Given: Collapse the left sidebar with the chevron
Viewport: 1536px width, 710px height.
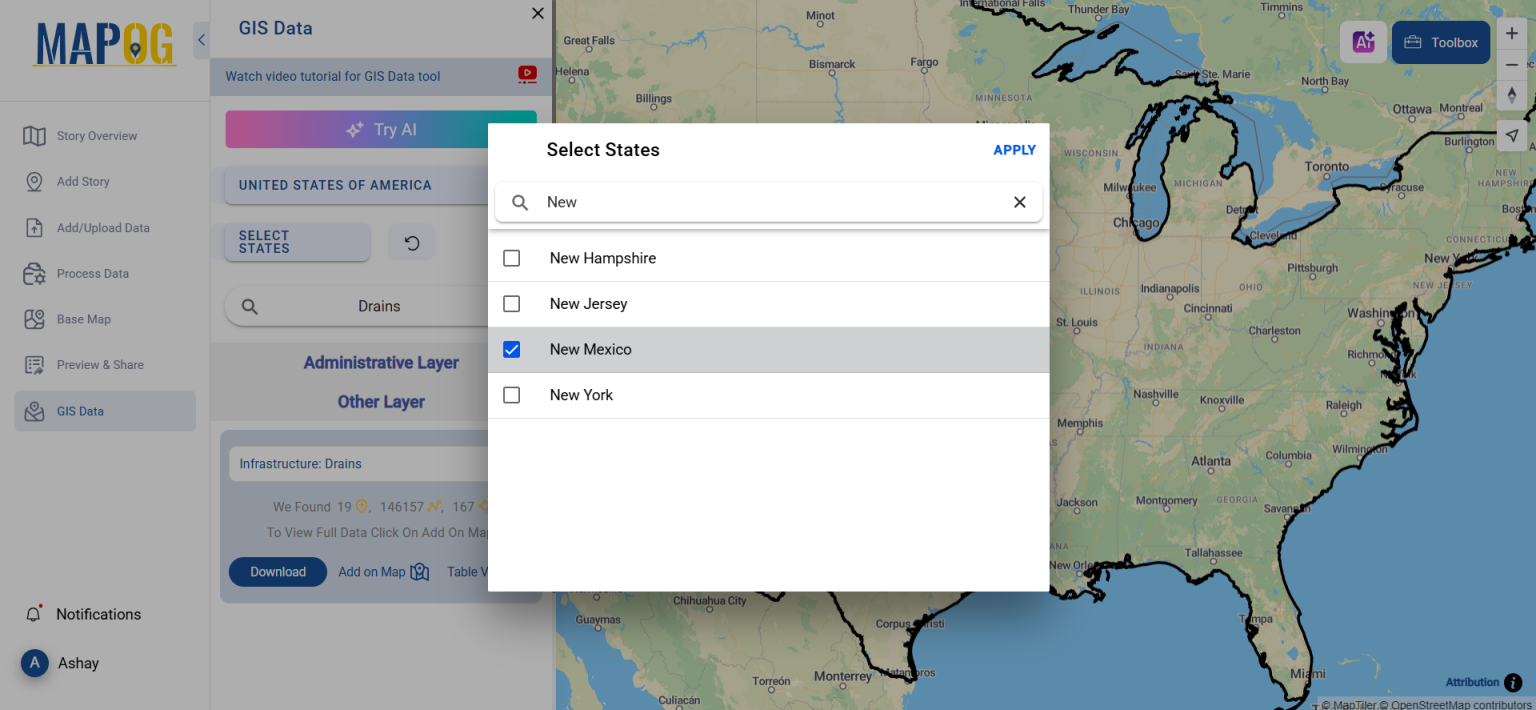Looking at the screenshot, I should (201, 40).
